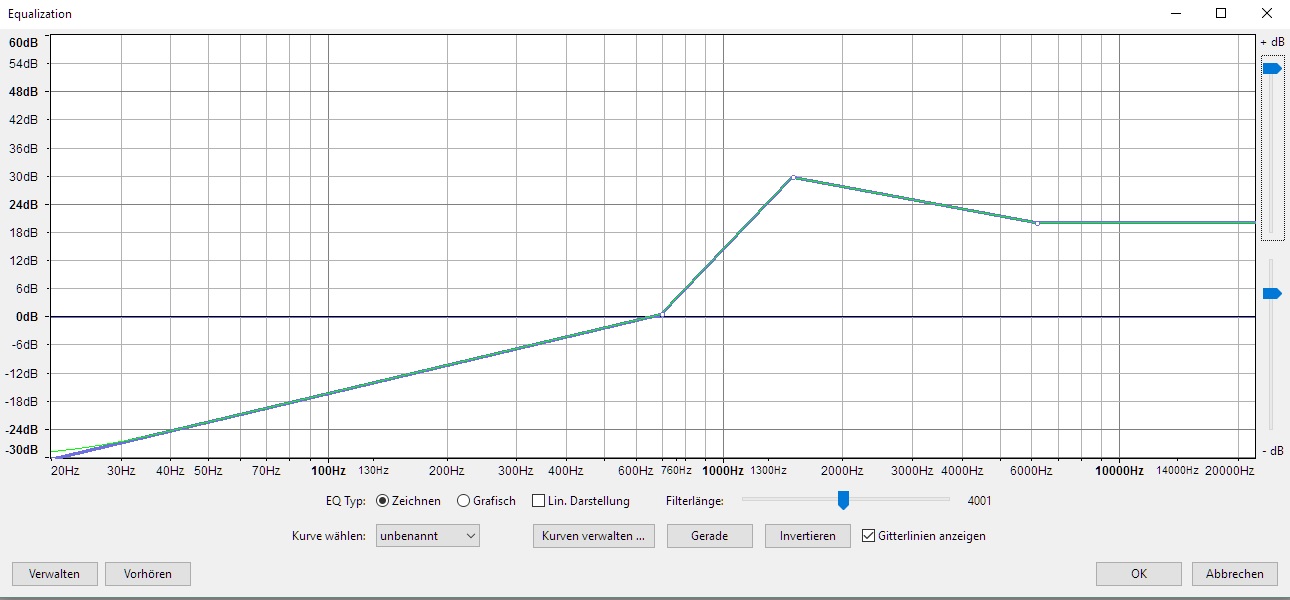Click the upper + dB slider handle

click(x=1272, y=68)
